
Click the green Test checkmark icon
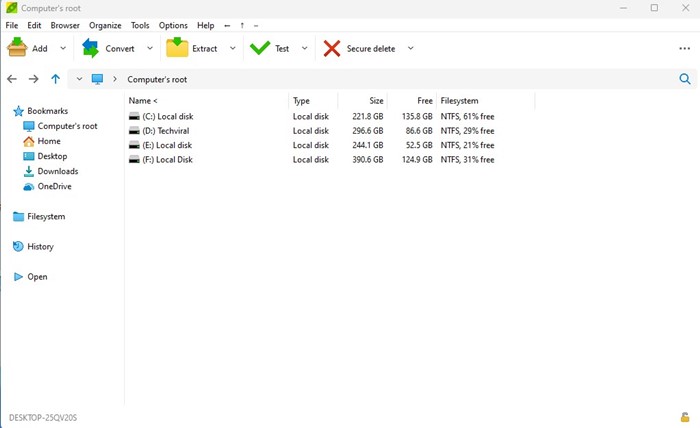point(260,48)
